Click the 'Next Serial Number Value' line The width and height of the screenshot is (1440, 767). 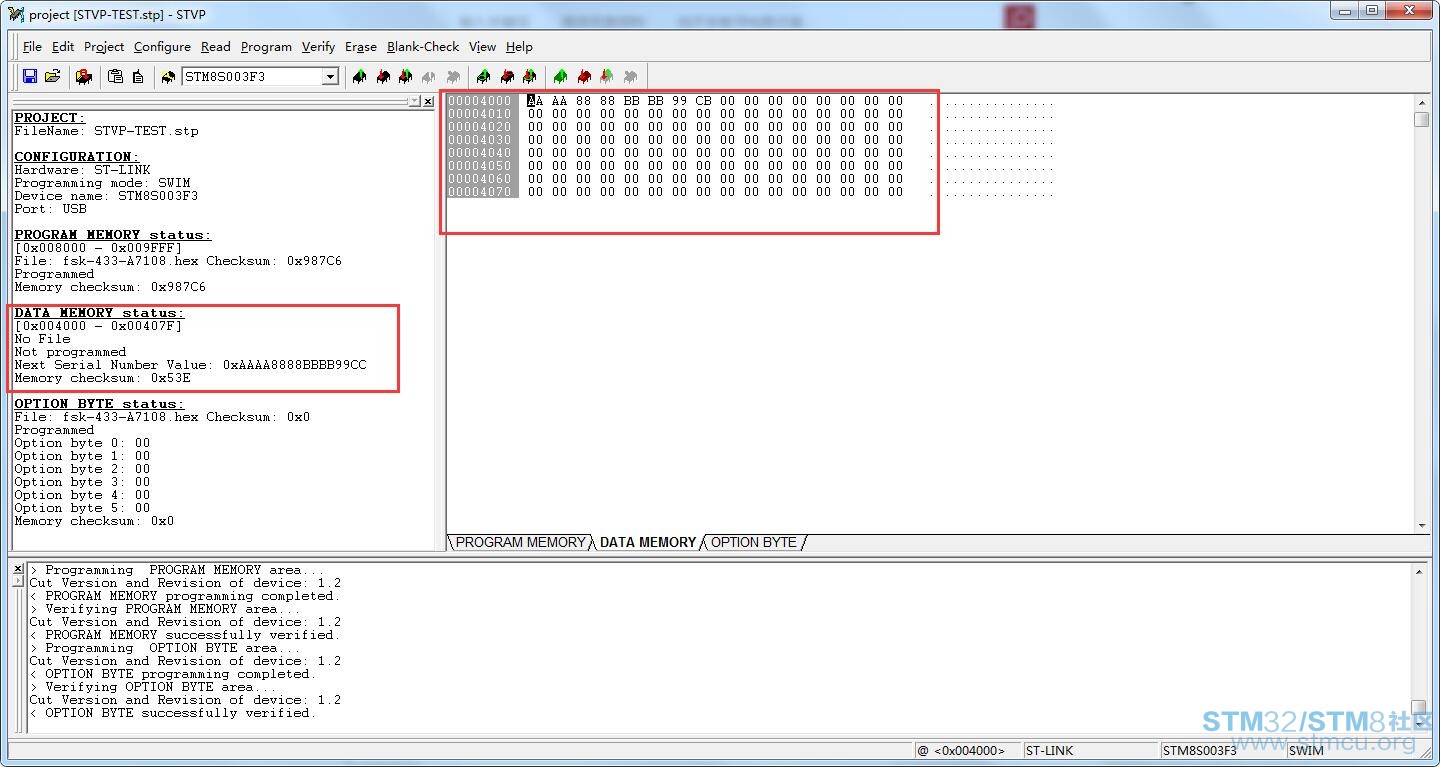[x=190, y=365]
